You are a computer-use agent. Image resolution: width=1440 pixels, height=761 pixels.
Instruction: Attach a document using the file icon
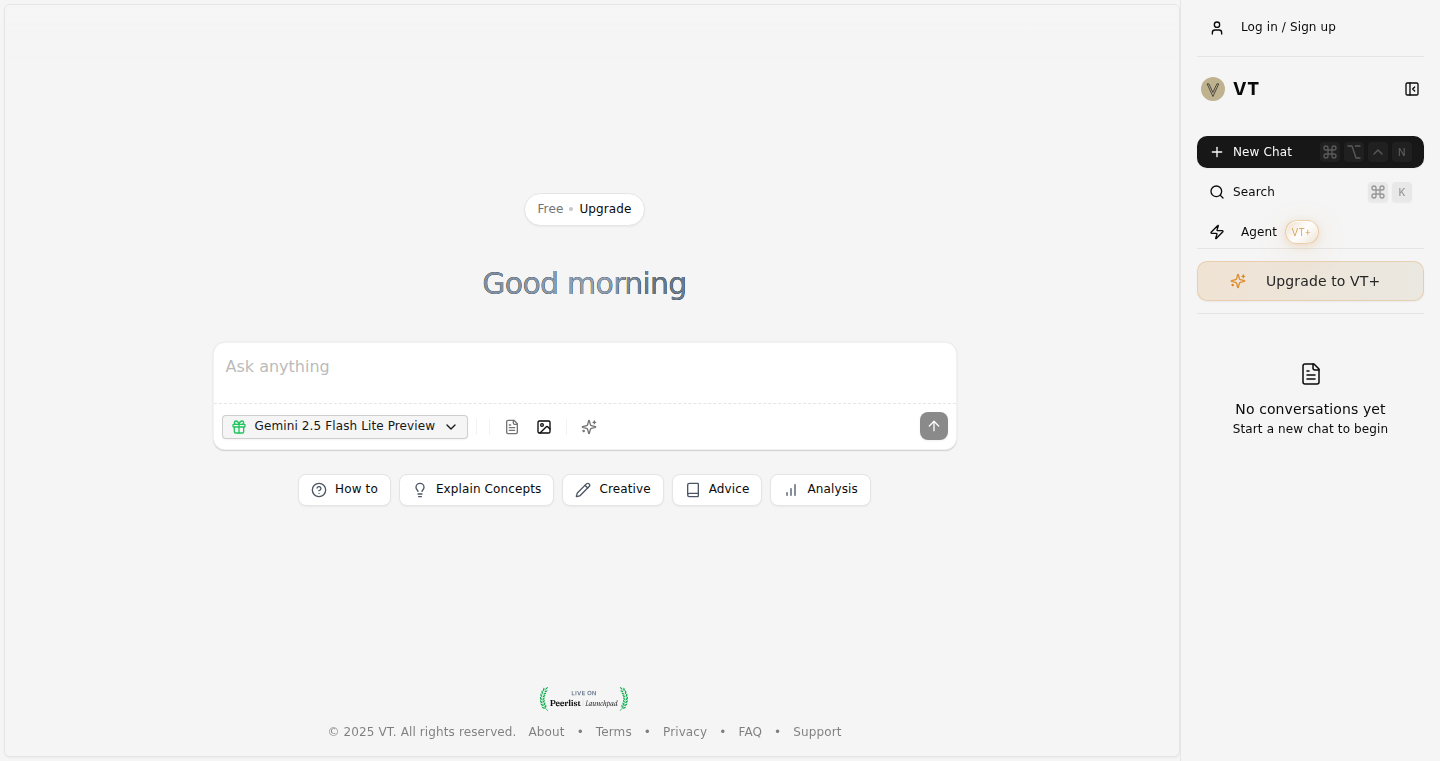click(x=512, y=427)
